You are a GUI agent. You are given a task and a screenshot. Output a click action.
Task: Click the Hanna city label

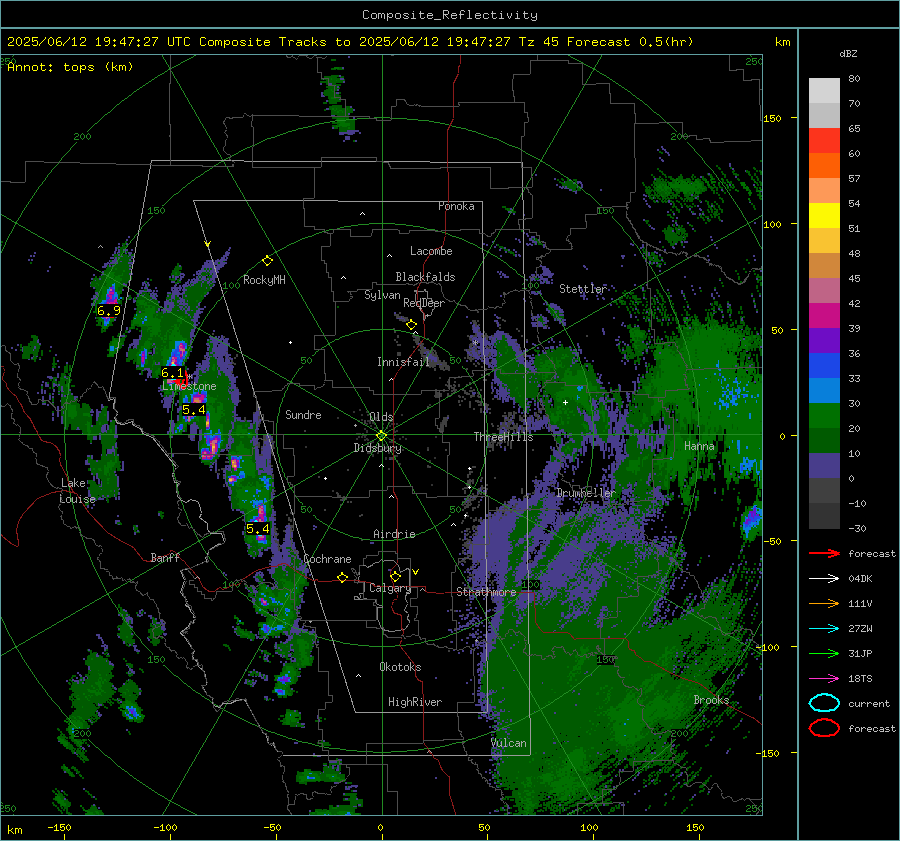tap(699, 445)
